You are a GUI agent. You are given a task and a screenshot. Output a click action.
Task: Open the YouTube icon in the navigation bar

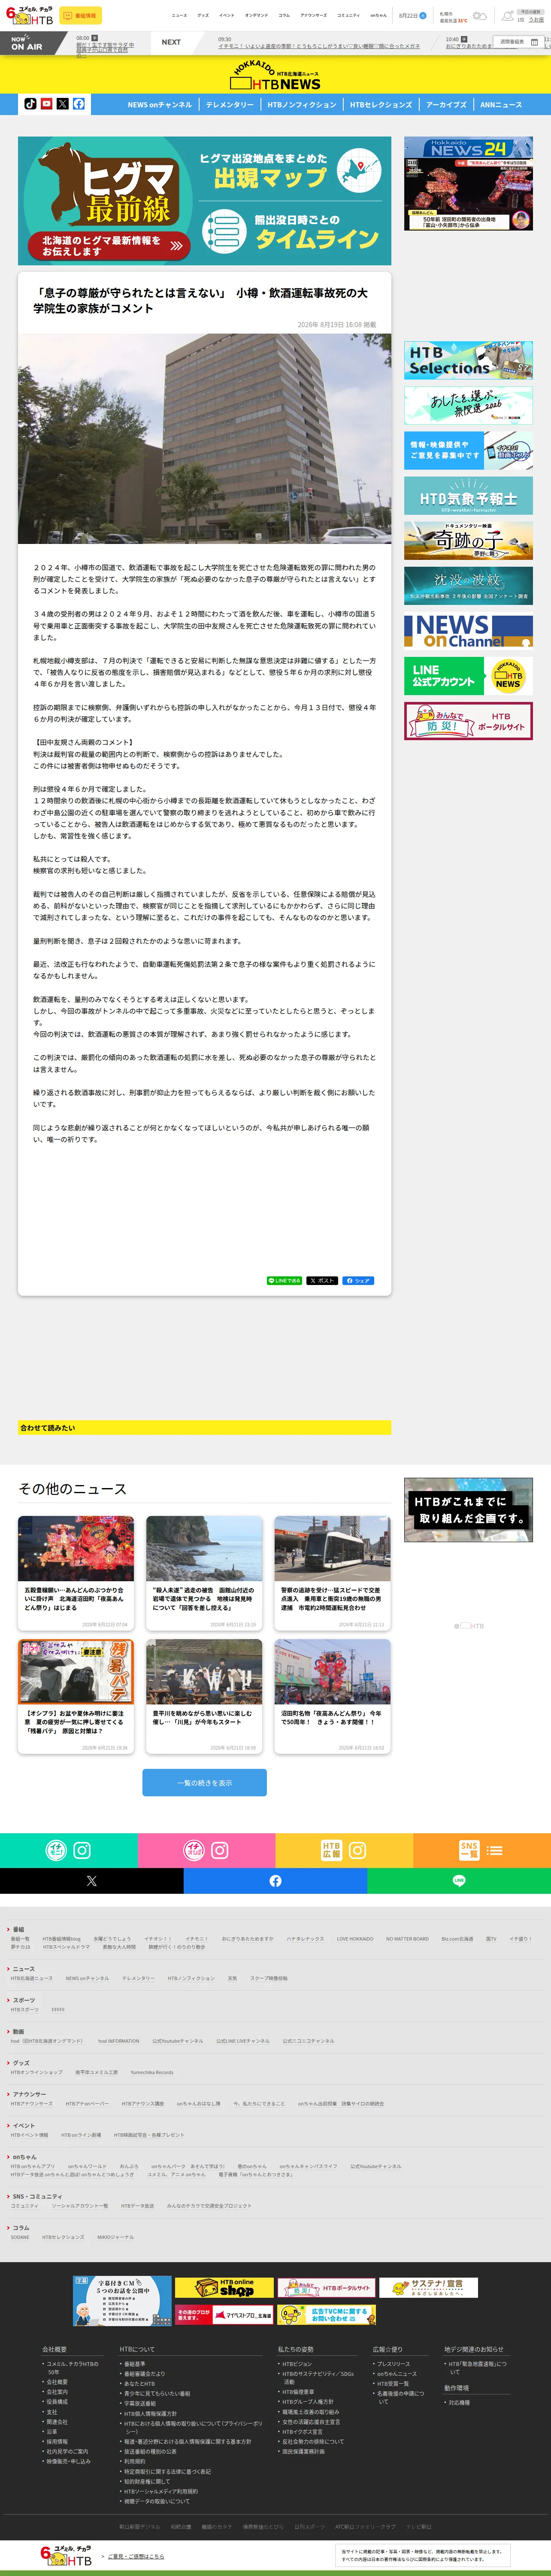[46, 104]
